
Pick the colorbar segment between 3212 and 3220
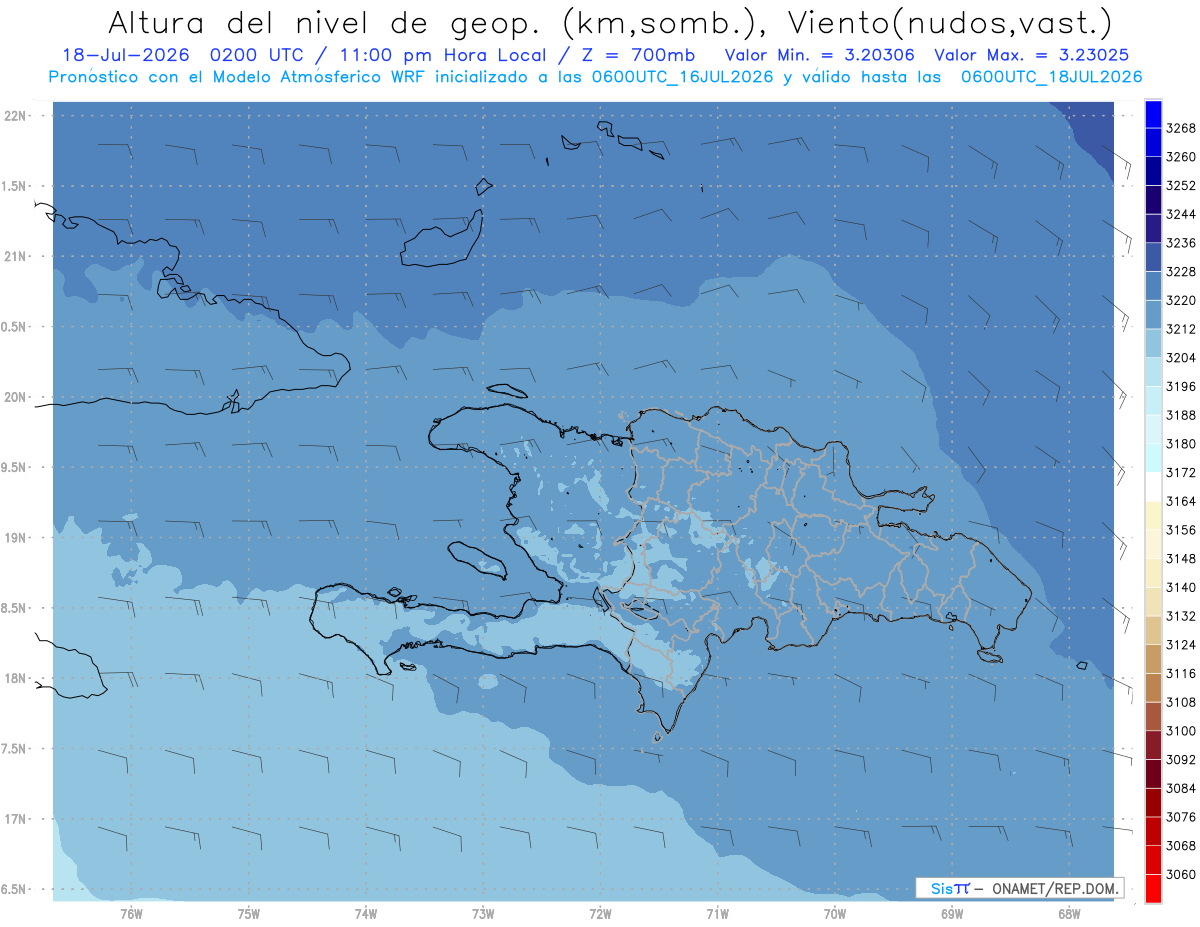(x=1153, y=314)
